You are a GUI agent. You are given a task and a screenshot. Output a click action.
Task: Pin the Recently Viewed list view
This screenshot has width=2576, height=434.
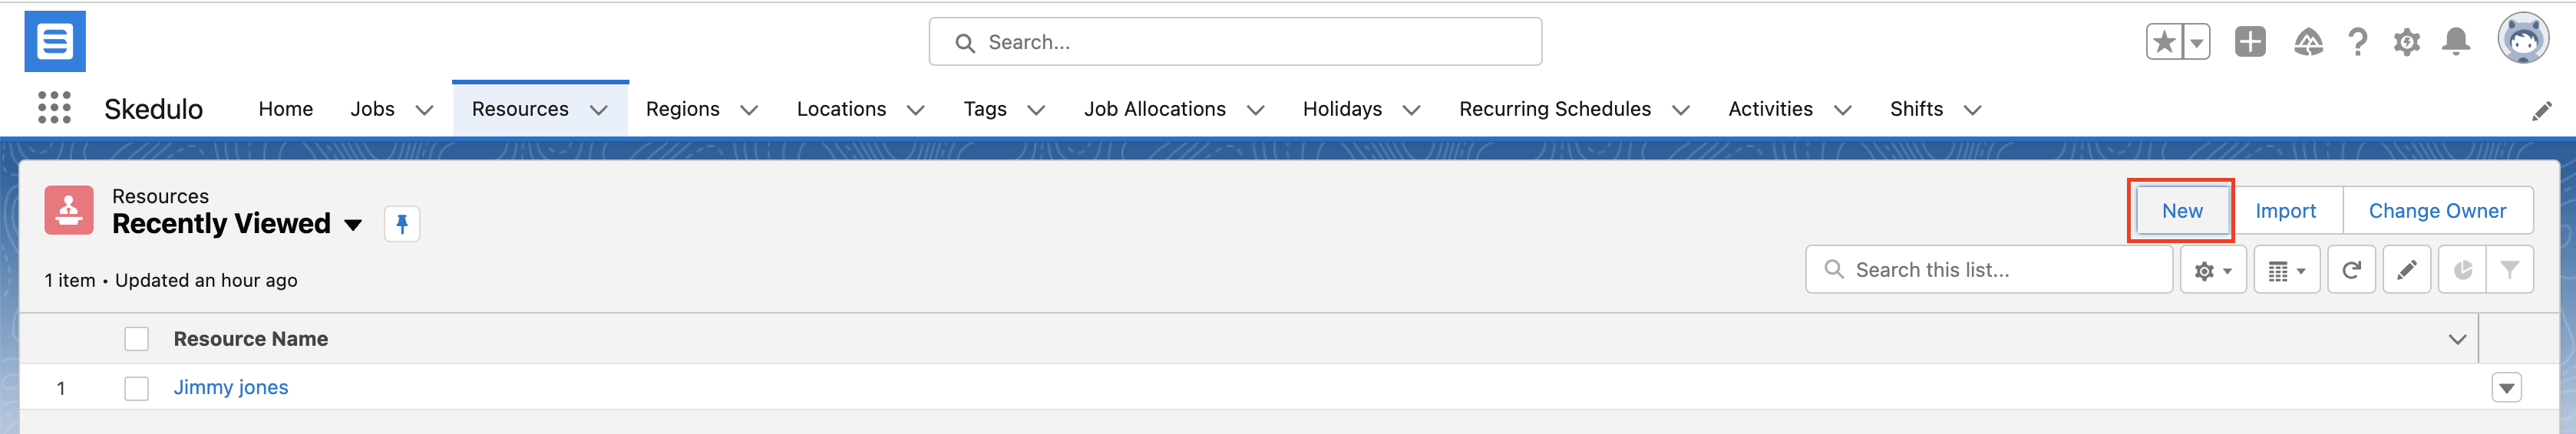402,224
